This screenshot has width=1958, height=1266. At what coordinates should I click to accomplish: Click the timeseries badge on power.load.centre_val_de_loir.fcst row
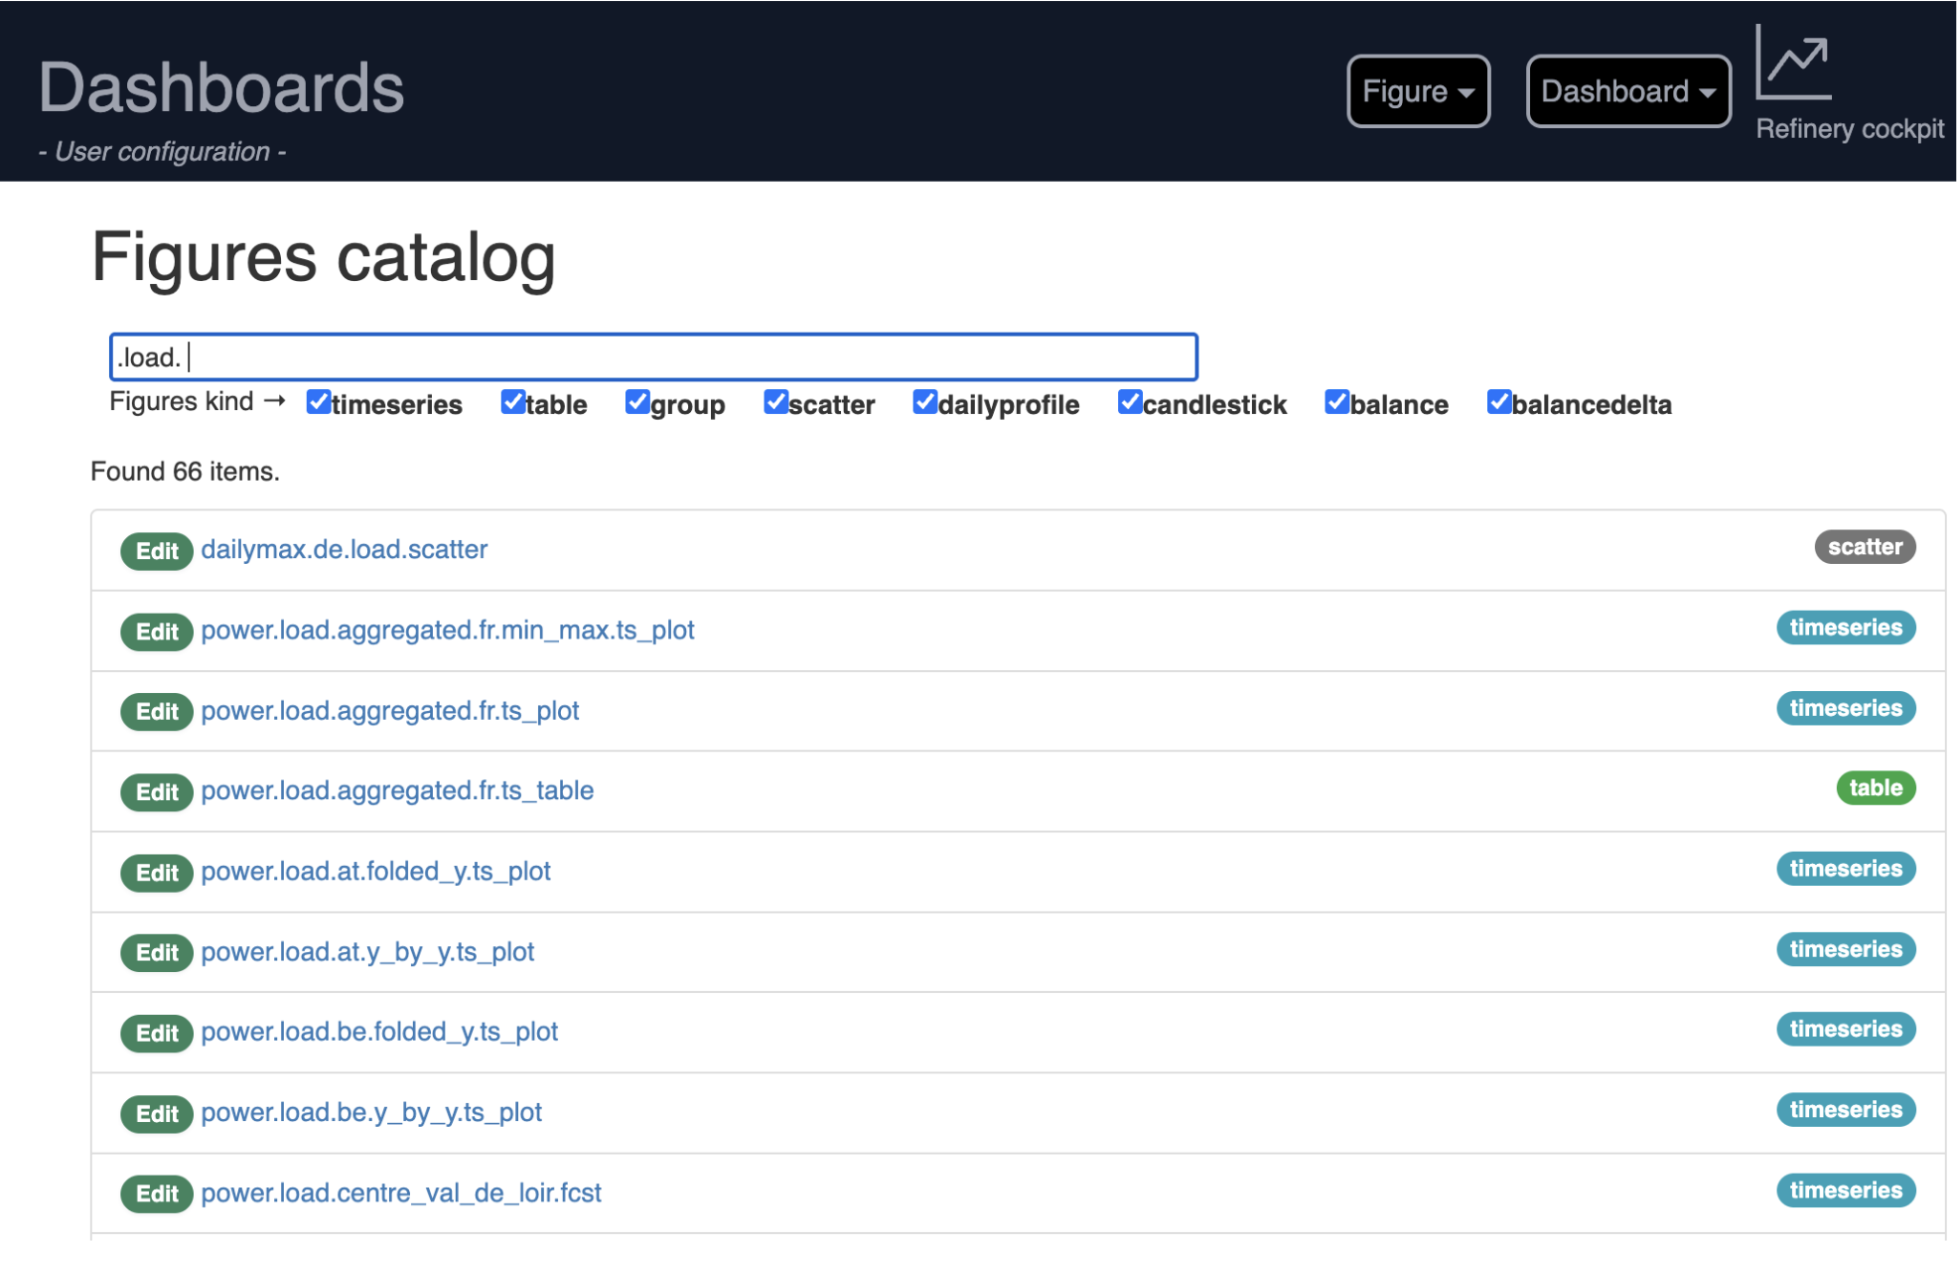(1845, 1190)
